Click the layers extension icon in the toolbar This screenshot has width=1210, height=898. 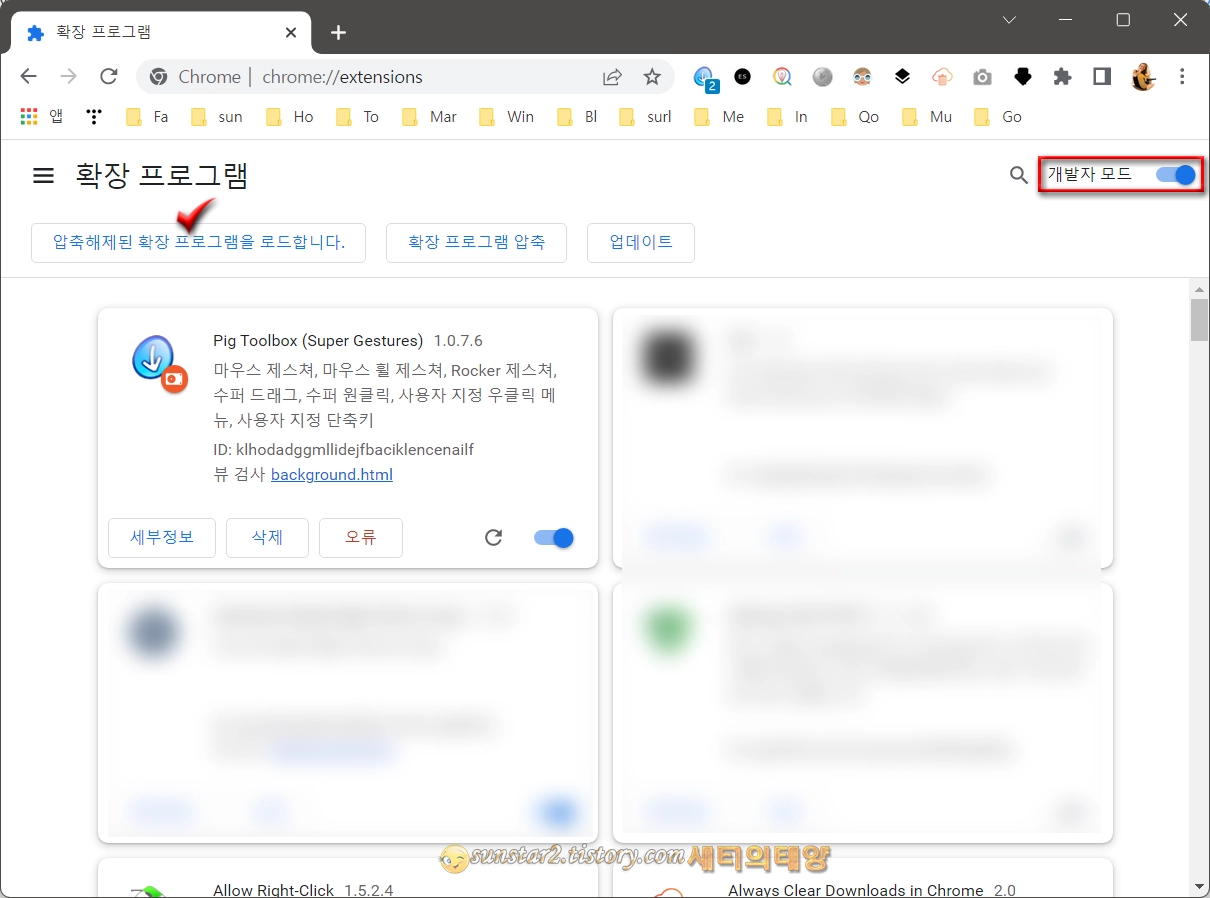point(902,76)
